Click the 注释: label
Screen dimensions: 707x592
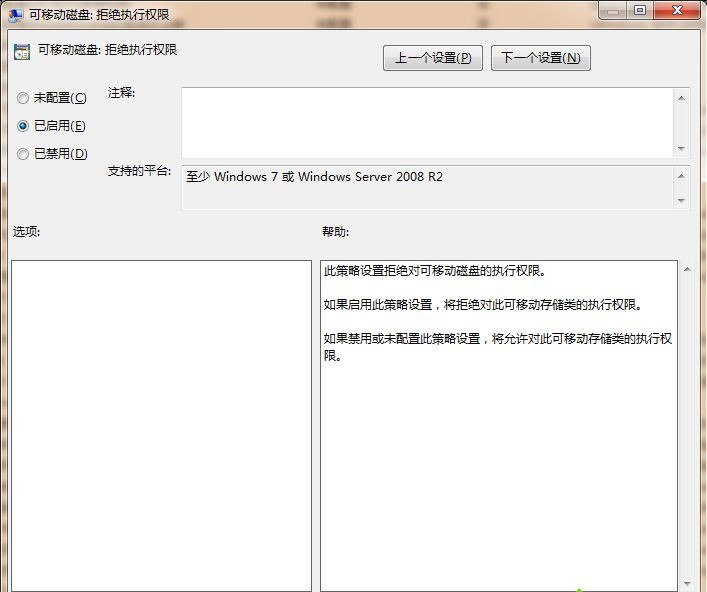[x=121, y=93]
